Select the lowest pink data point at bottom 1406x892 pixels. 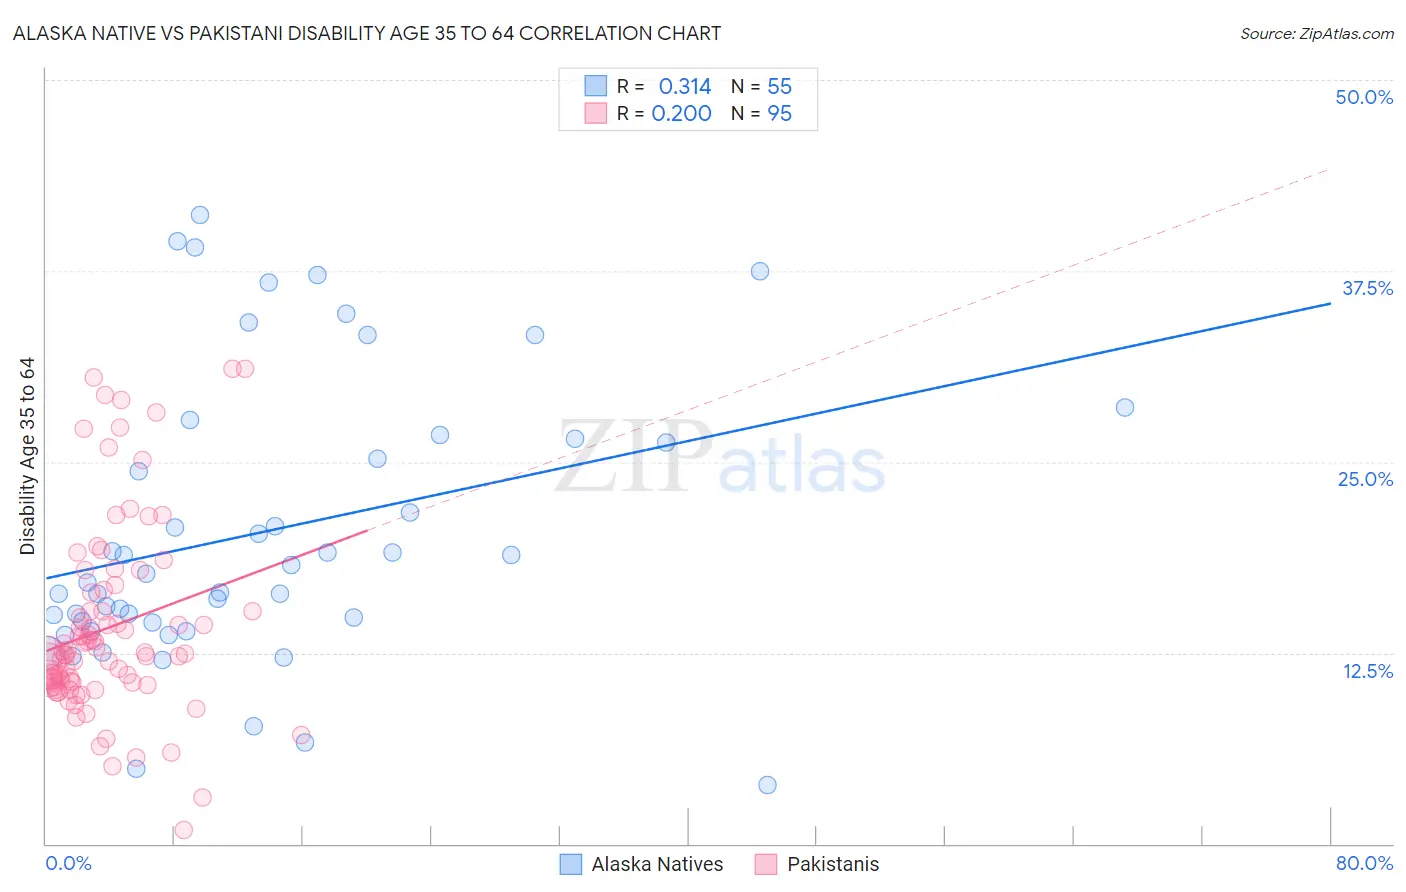click(183, 830)
